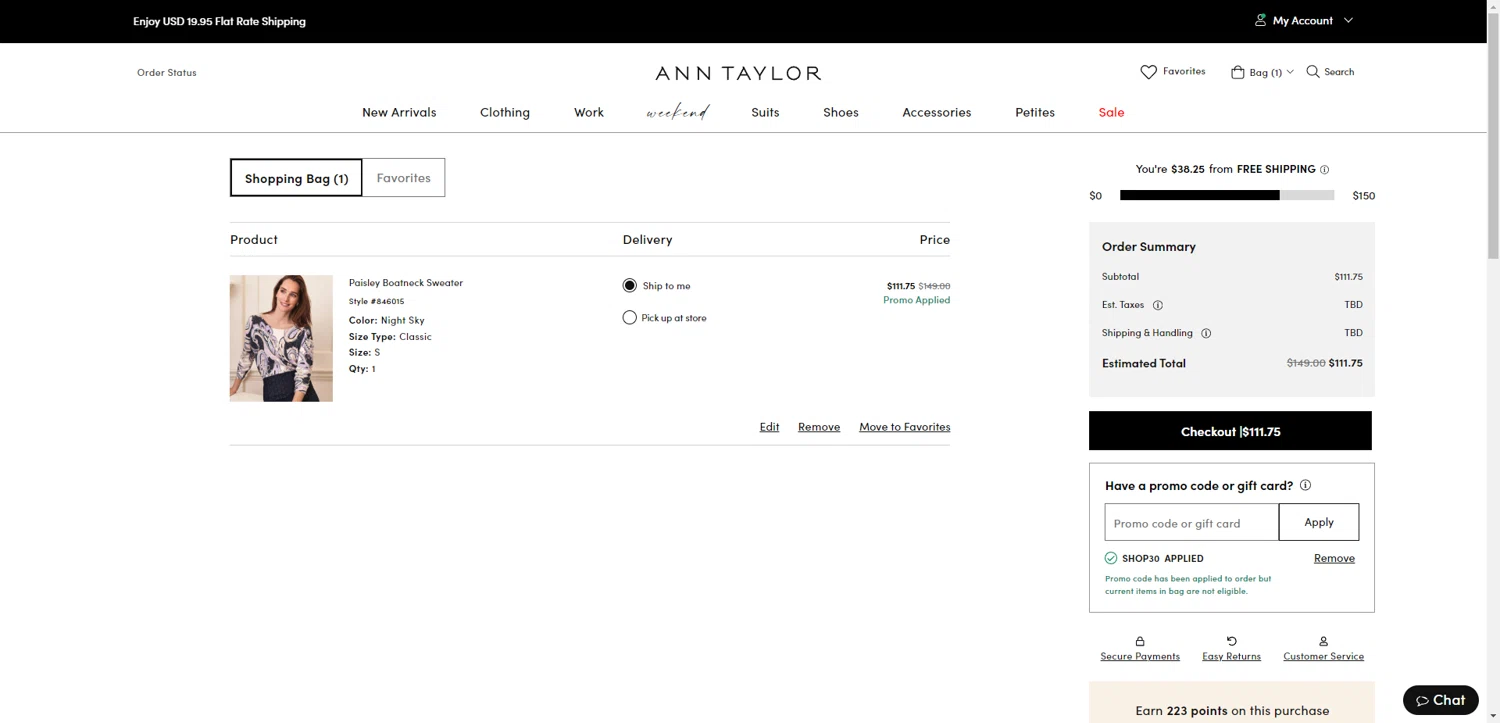This screenshot has height=723, width=1500.
Task: Click the Easy Returns arrow icon
Action: point(1232,641)
